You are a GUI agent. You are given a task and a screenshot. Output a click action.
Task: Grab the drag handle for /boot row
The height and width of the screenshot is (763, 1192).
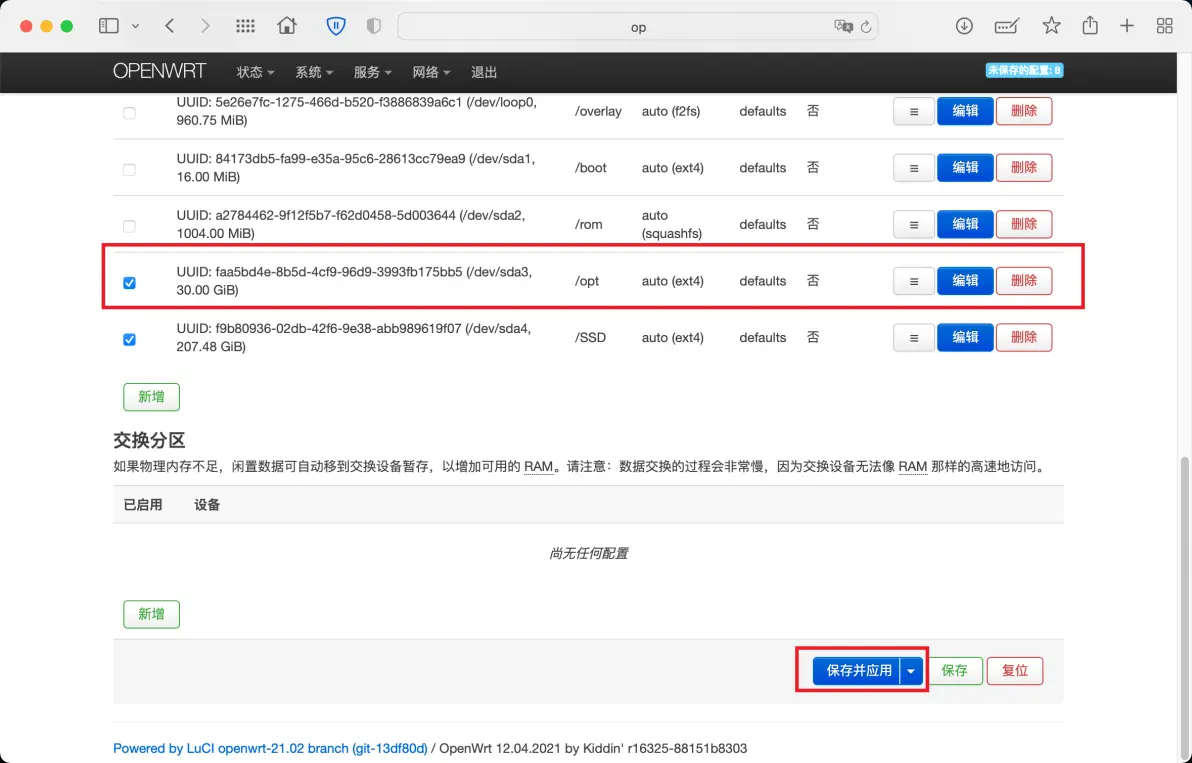[x=913, y=167]
